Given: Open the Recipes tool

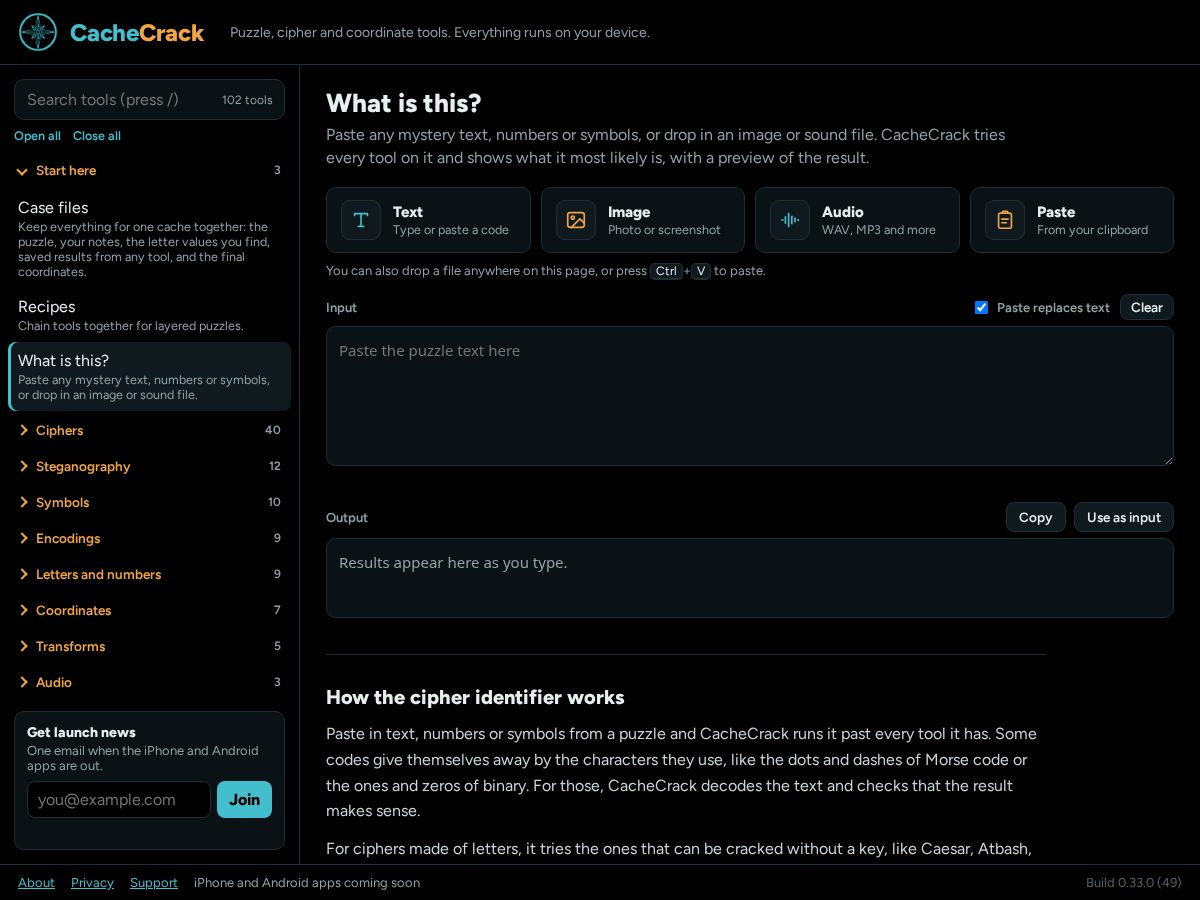Looking at the screenshot, I should tap(149, 315).
